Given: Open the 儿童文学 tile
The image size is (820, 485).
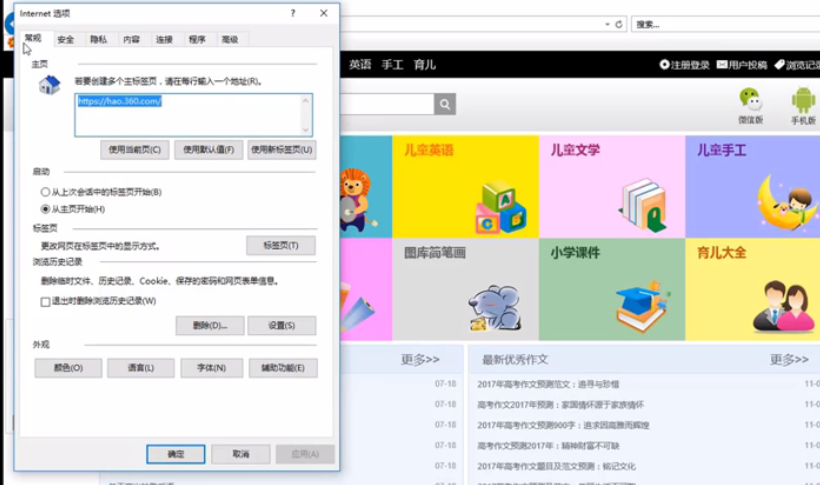Looking at the screenshot, I should [612, 187].
